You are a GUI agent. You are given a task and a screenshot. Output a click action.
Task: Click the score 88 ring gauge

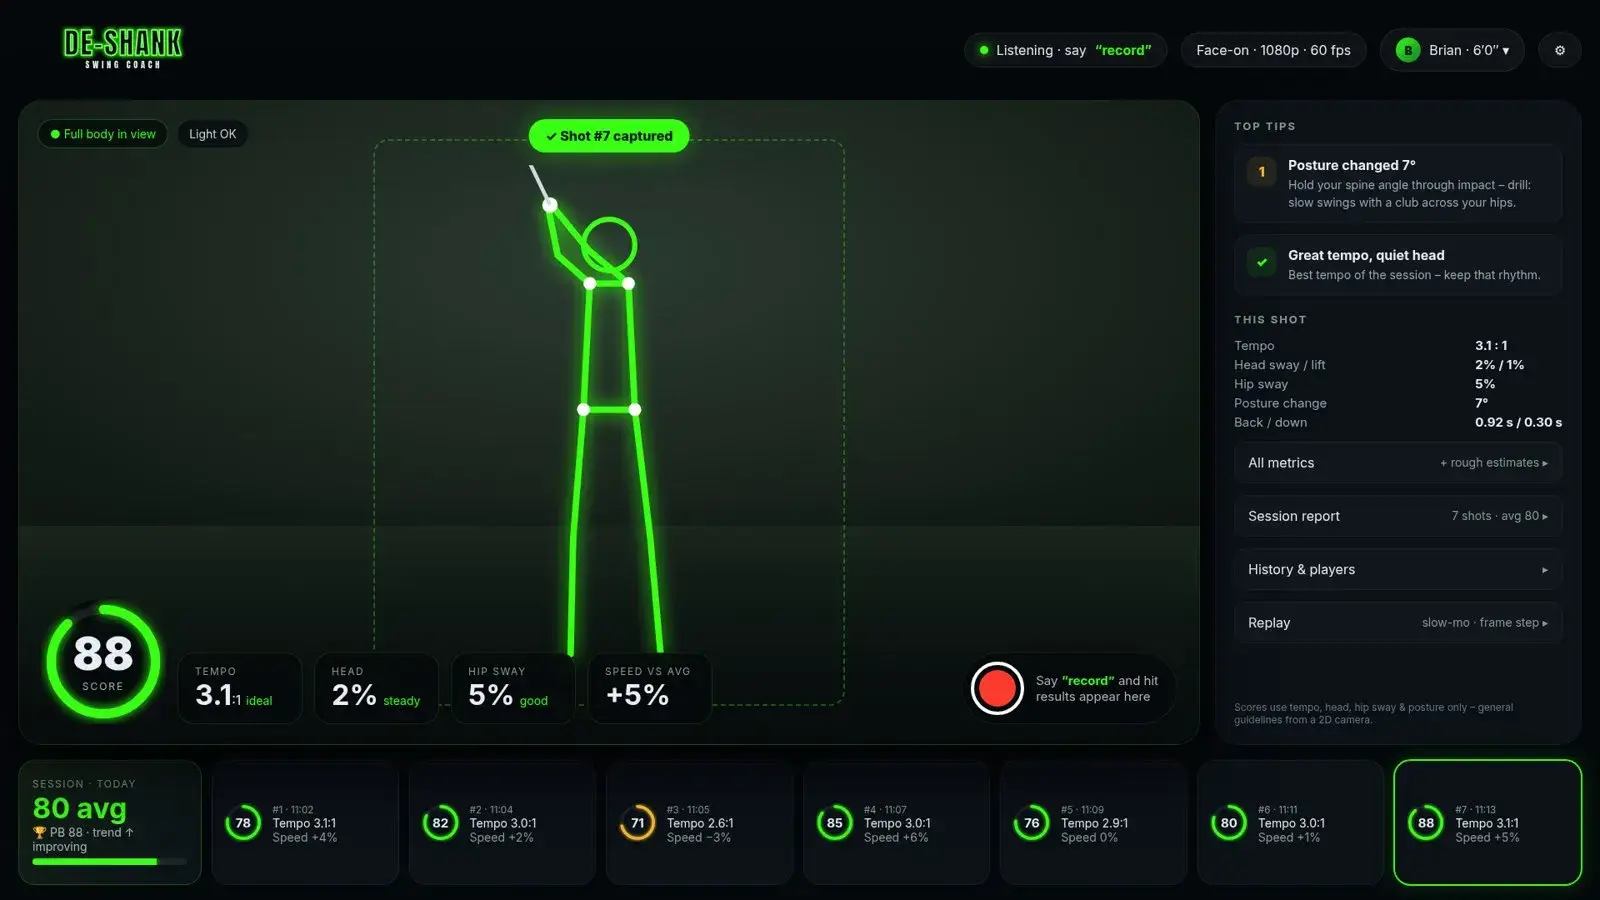coord(103,660)
